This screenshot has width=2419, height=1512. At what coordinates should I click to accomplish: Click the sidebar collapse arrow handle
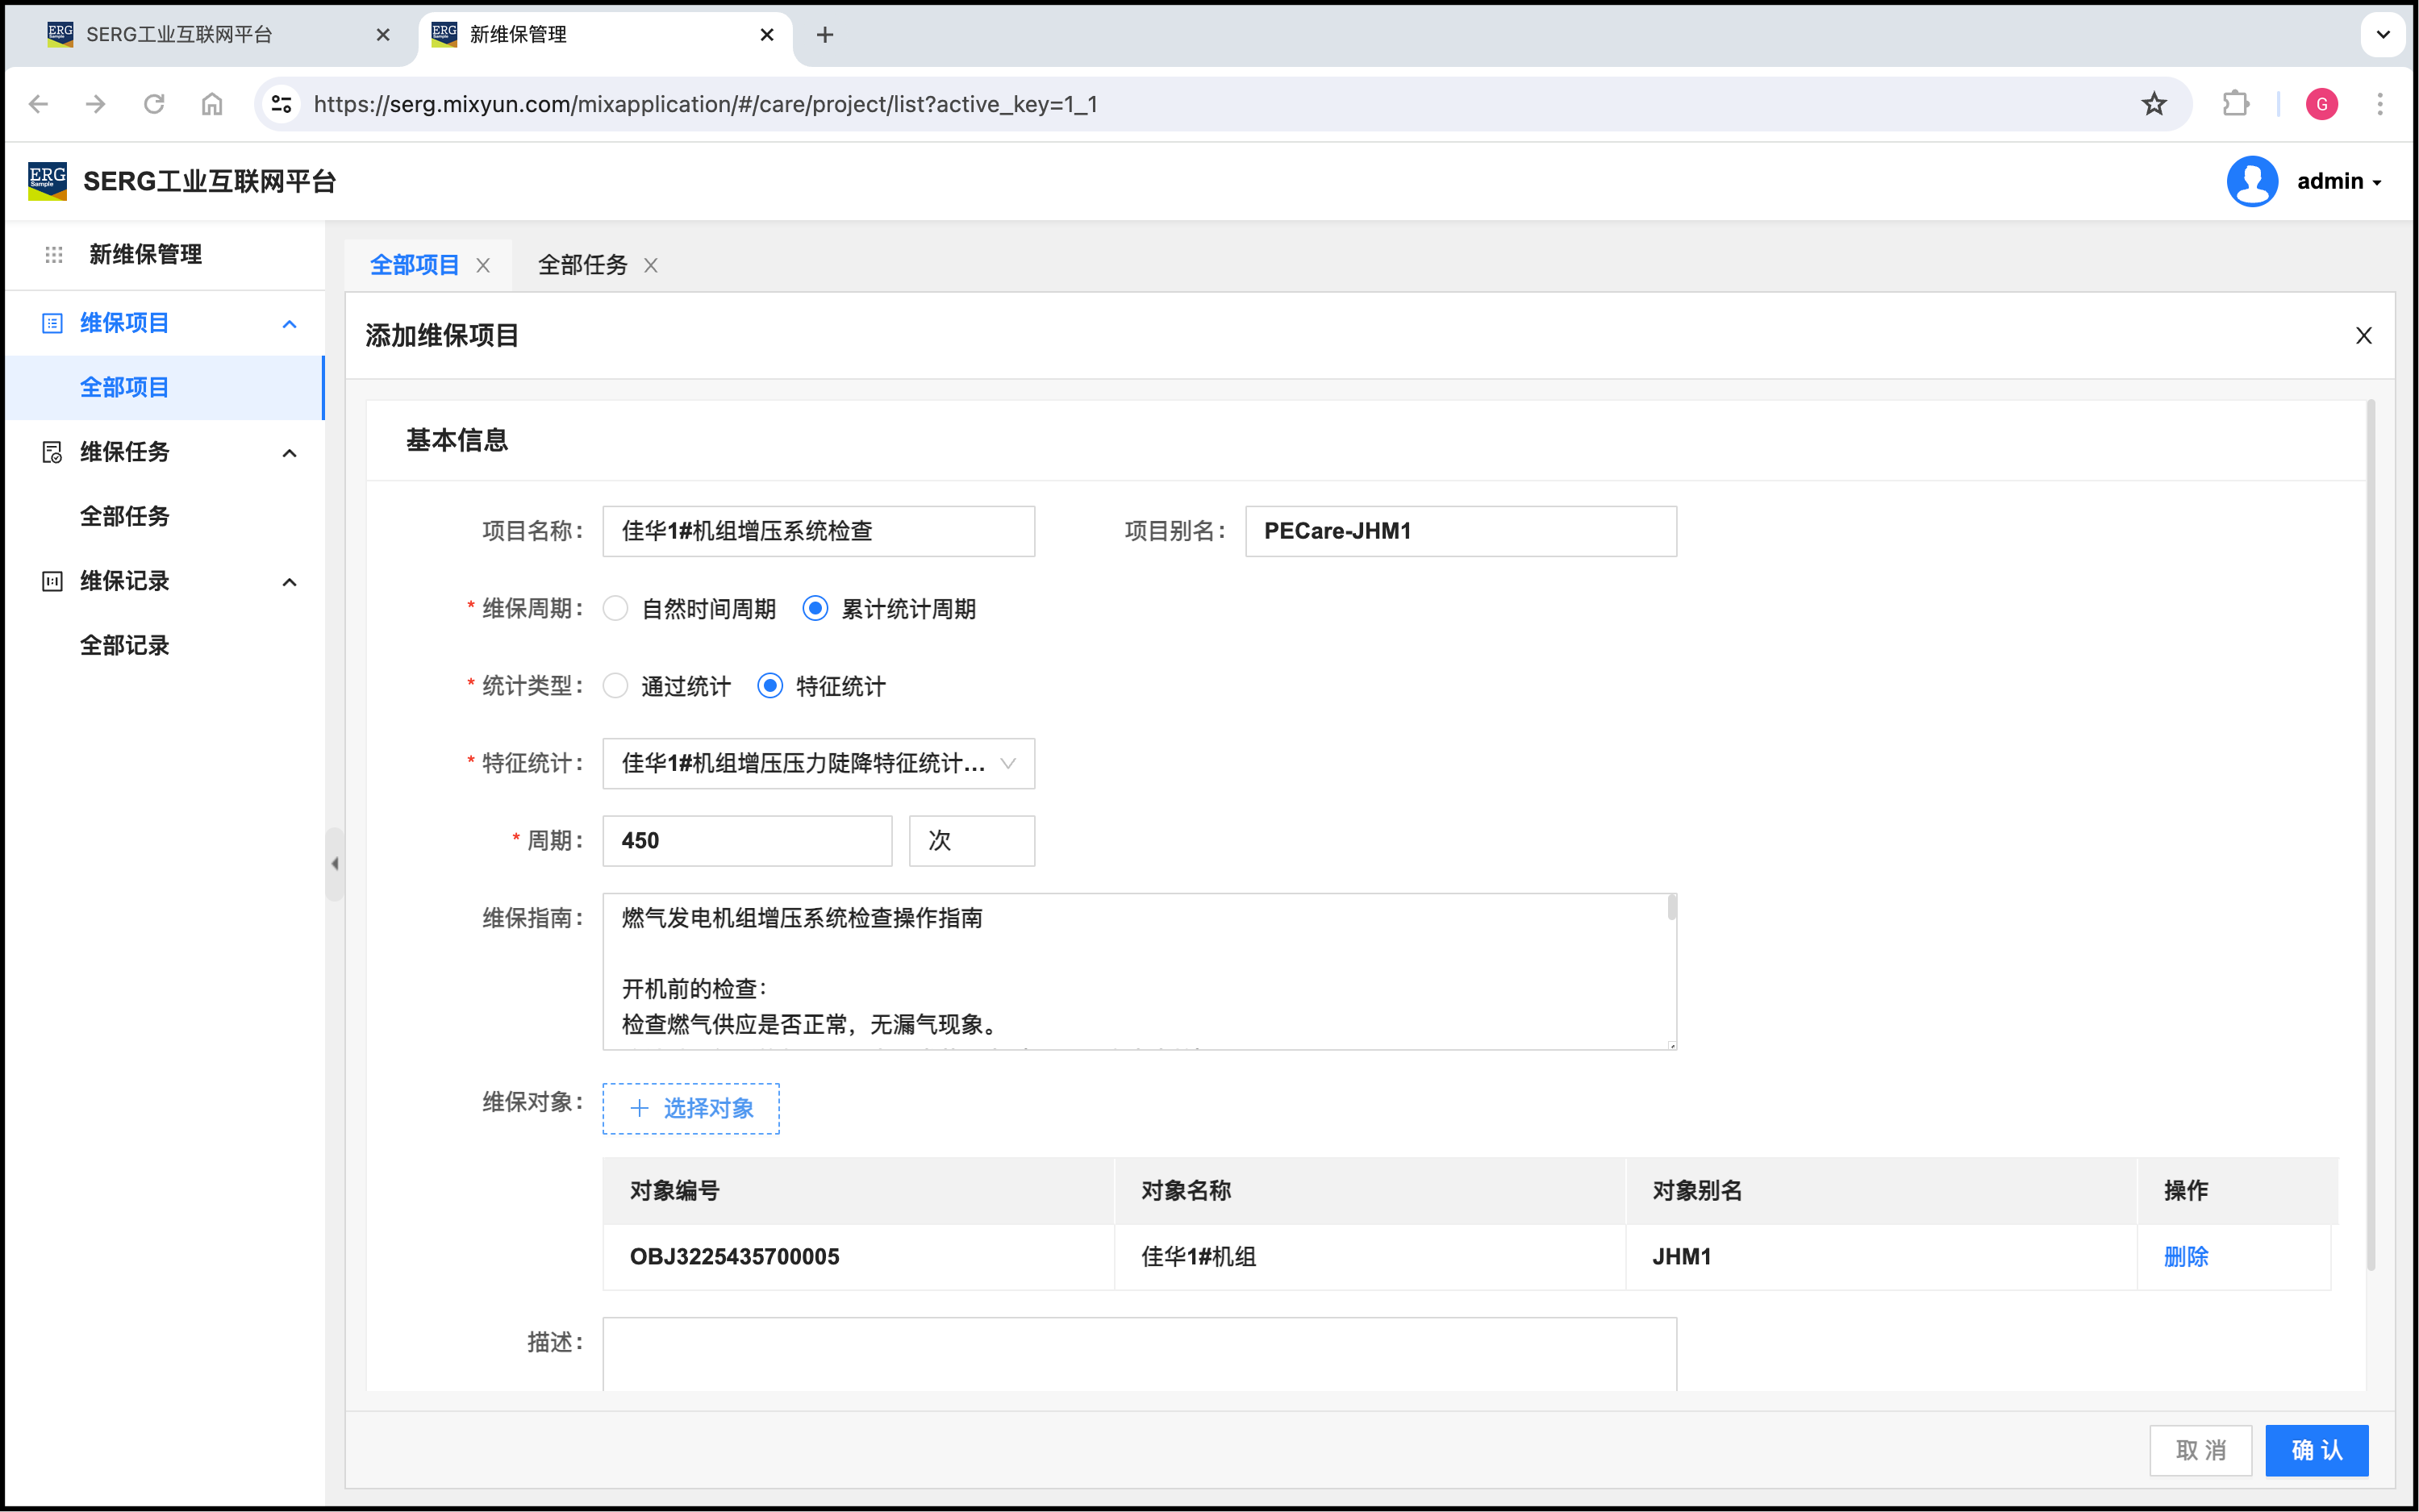[335, 864]
